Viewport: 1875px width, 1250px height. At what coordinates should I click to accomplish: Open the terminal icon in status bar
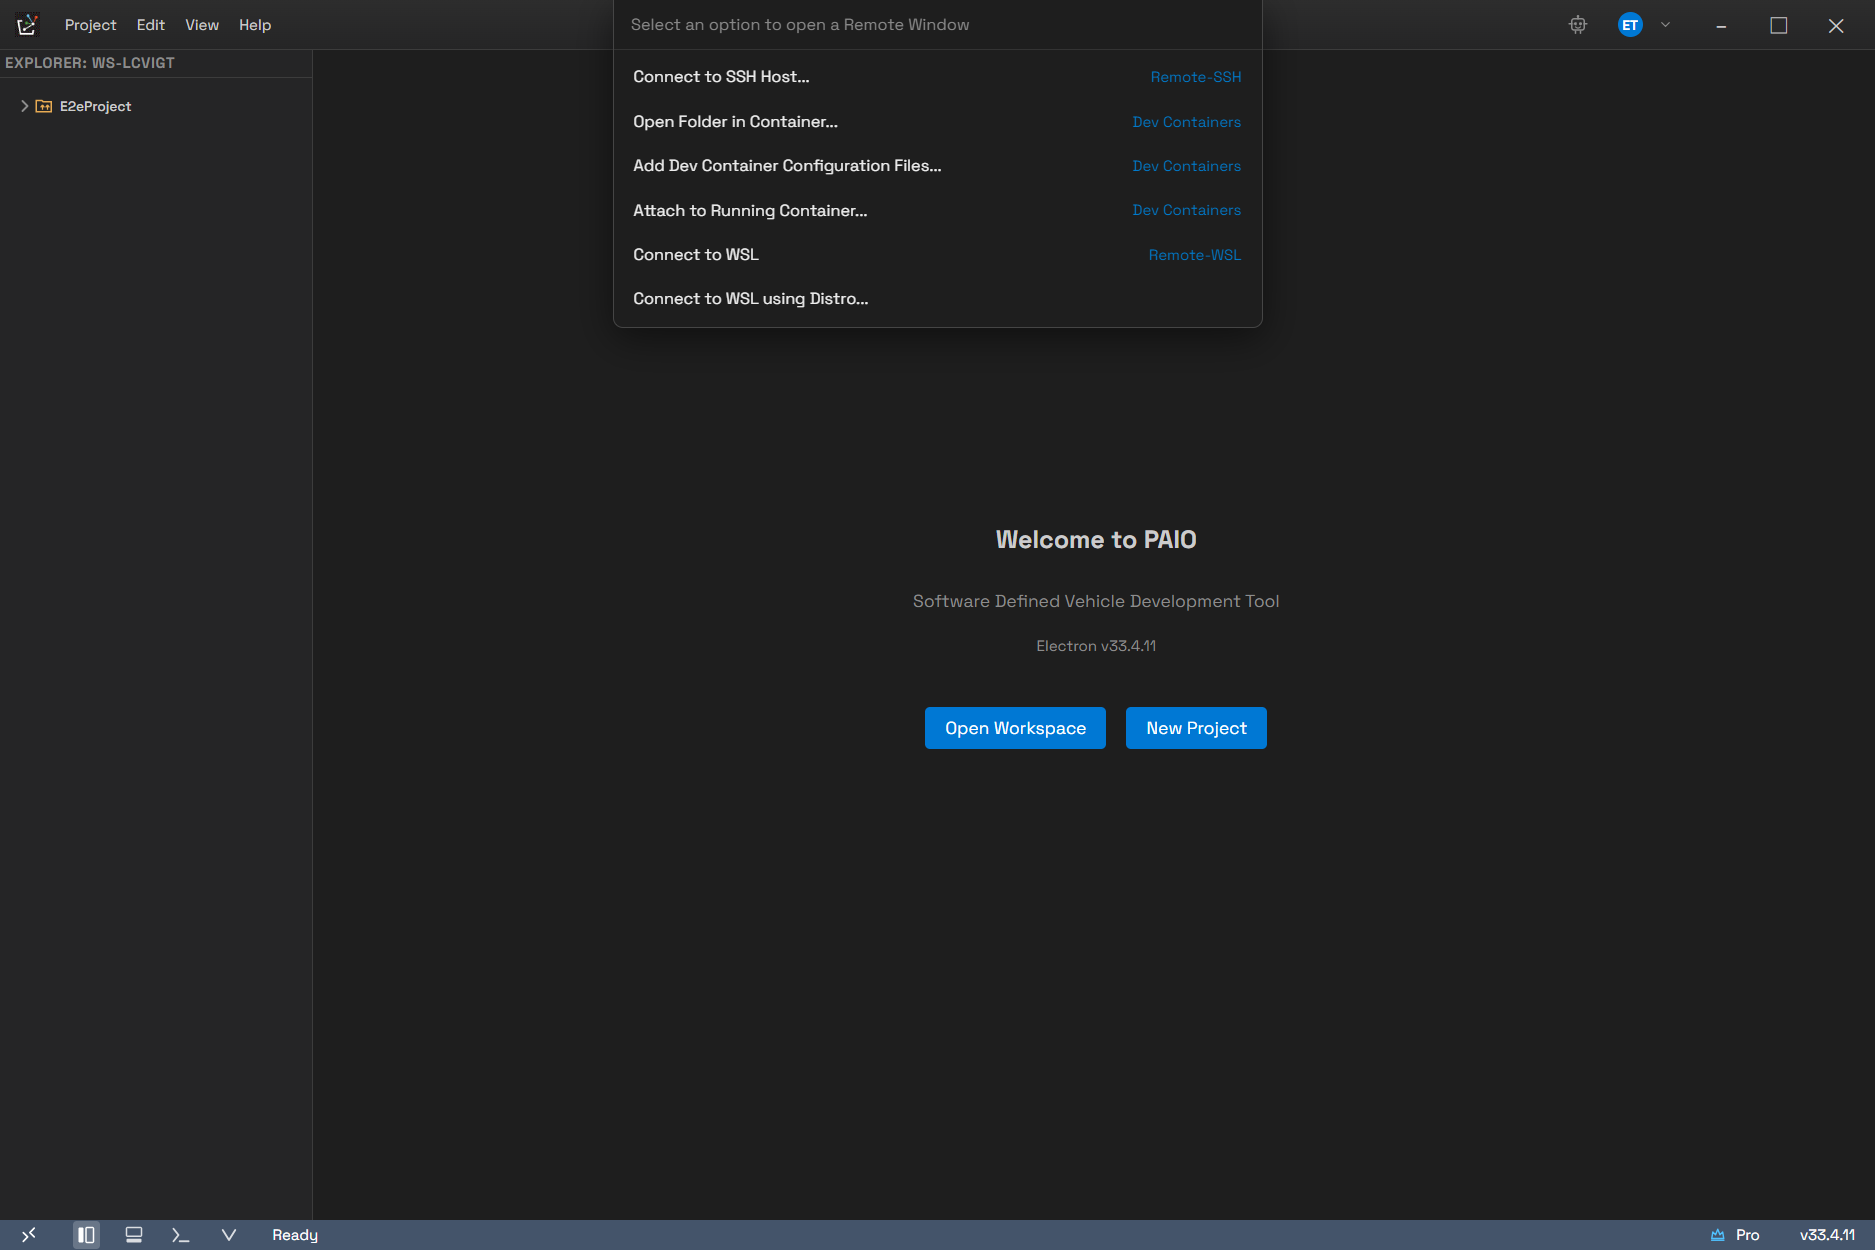[x=181, y=1235]
